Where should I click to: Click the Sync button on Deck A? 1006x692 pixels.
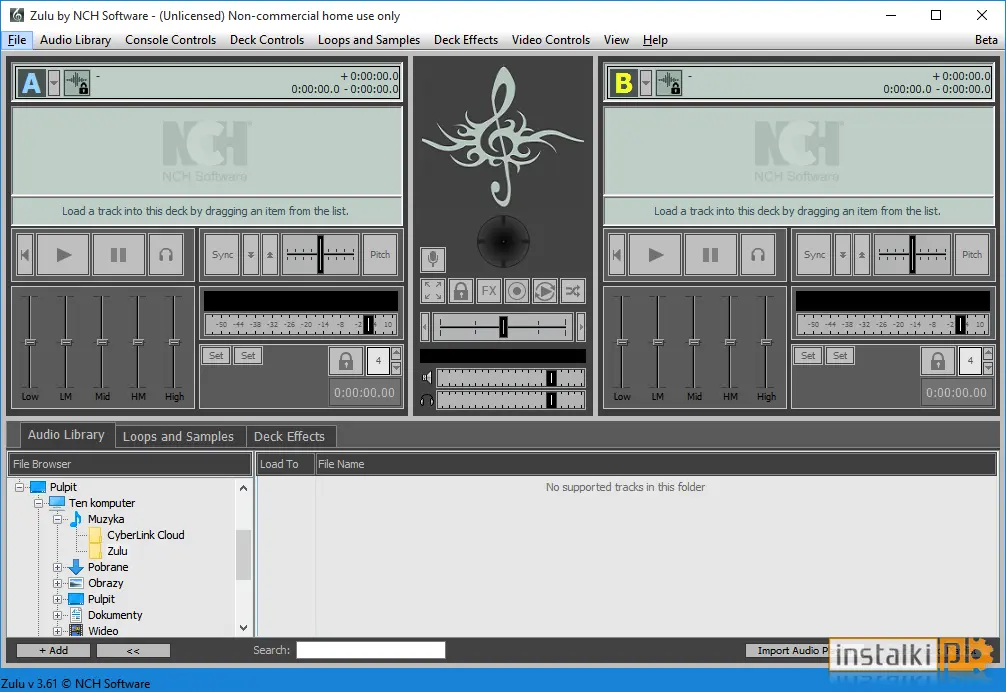tap(223, 255)
